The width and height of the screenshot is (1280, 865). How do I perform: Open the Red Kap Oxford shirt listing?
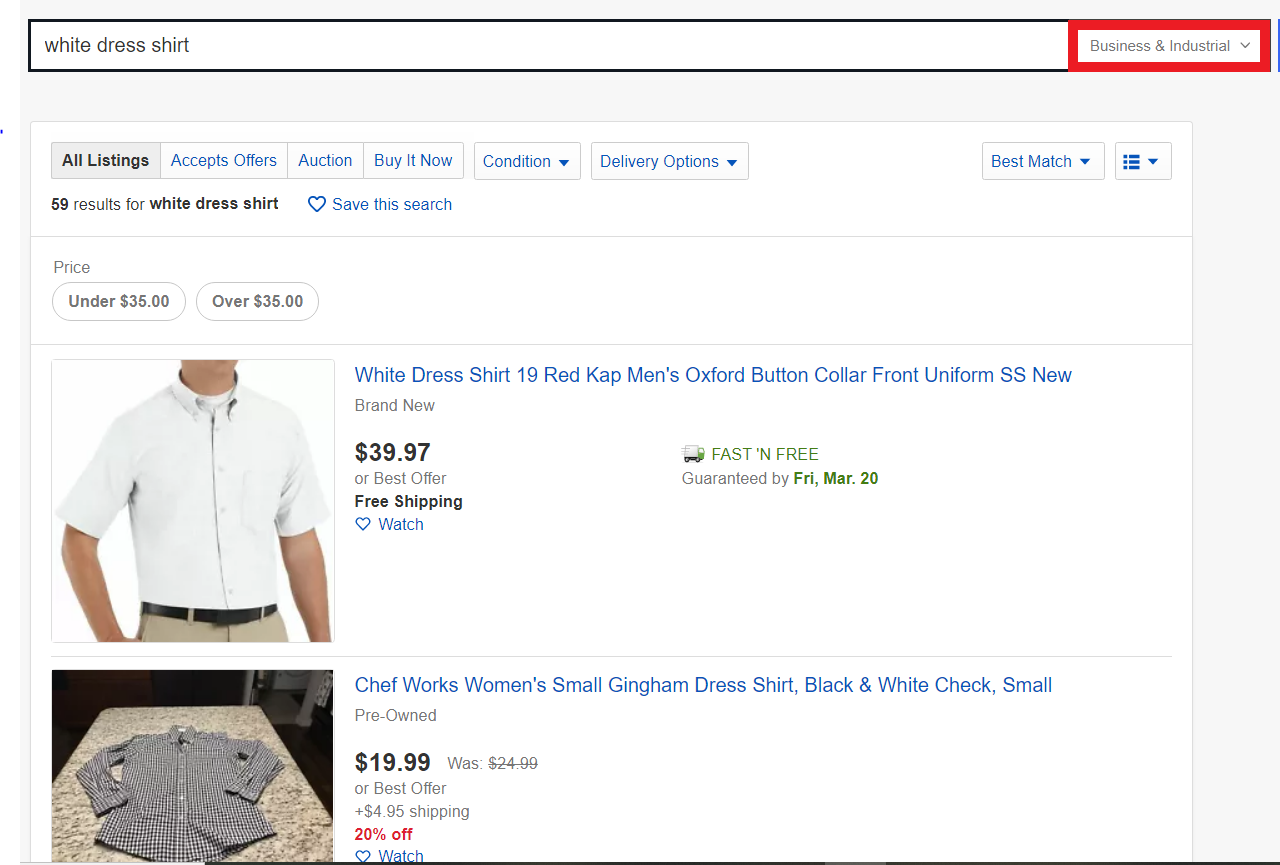[x=713, y=375]
